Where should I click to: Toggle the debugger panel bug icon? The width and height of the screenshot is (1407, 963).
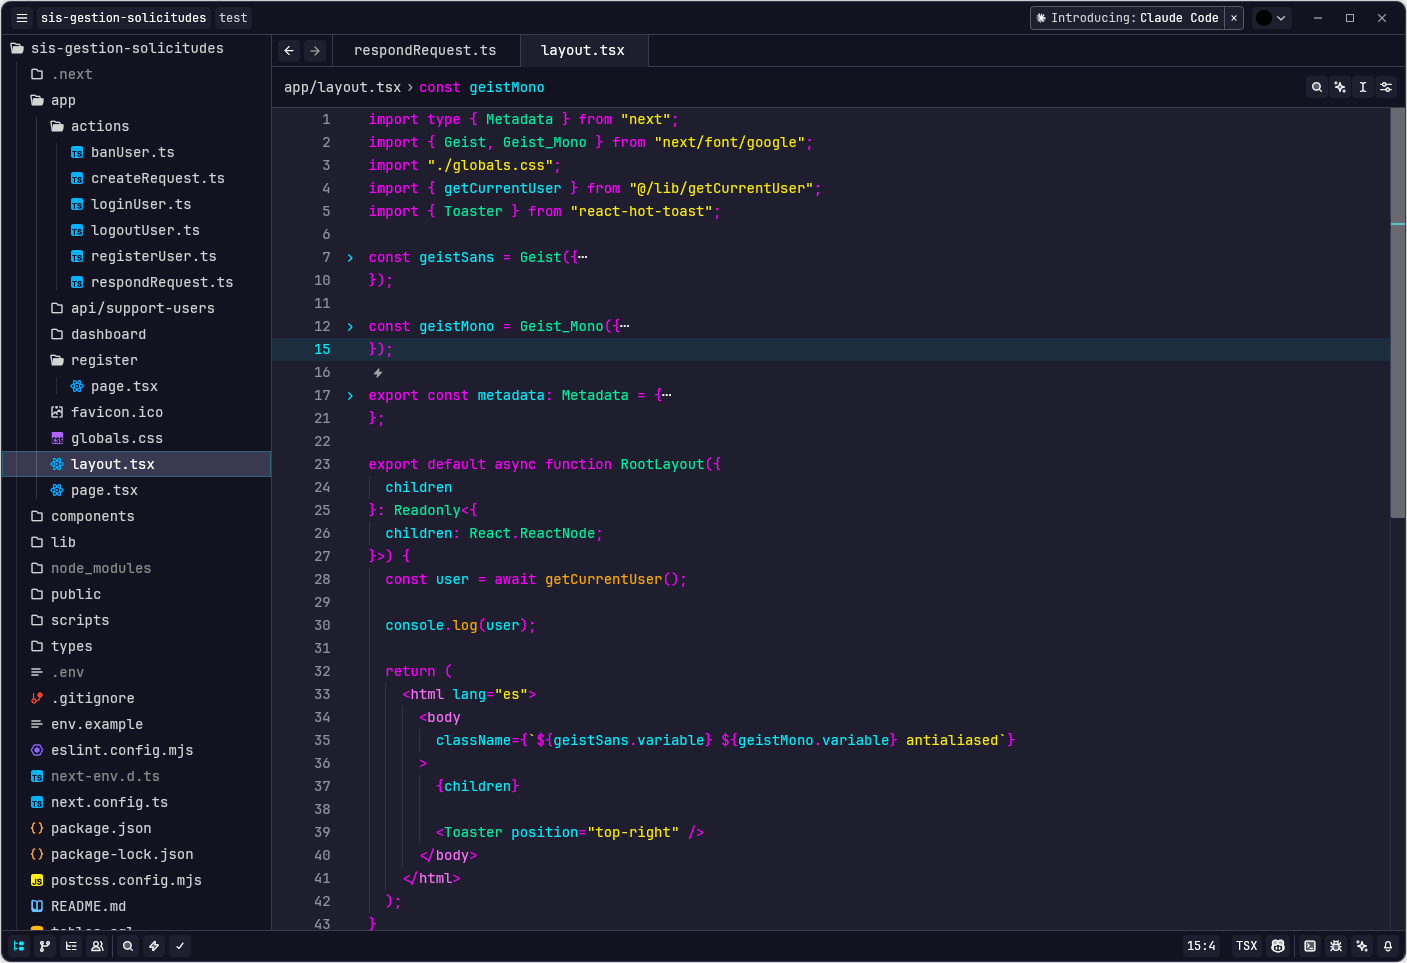coord(1336,946)
